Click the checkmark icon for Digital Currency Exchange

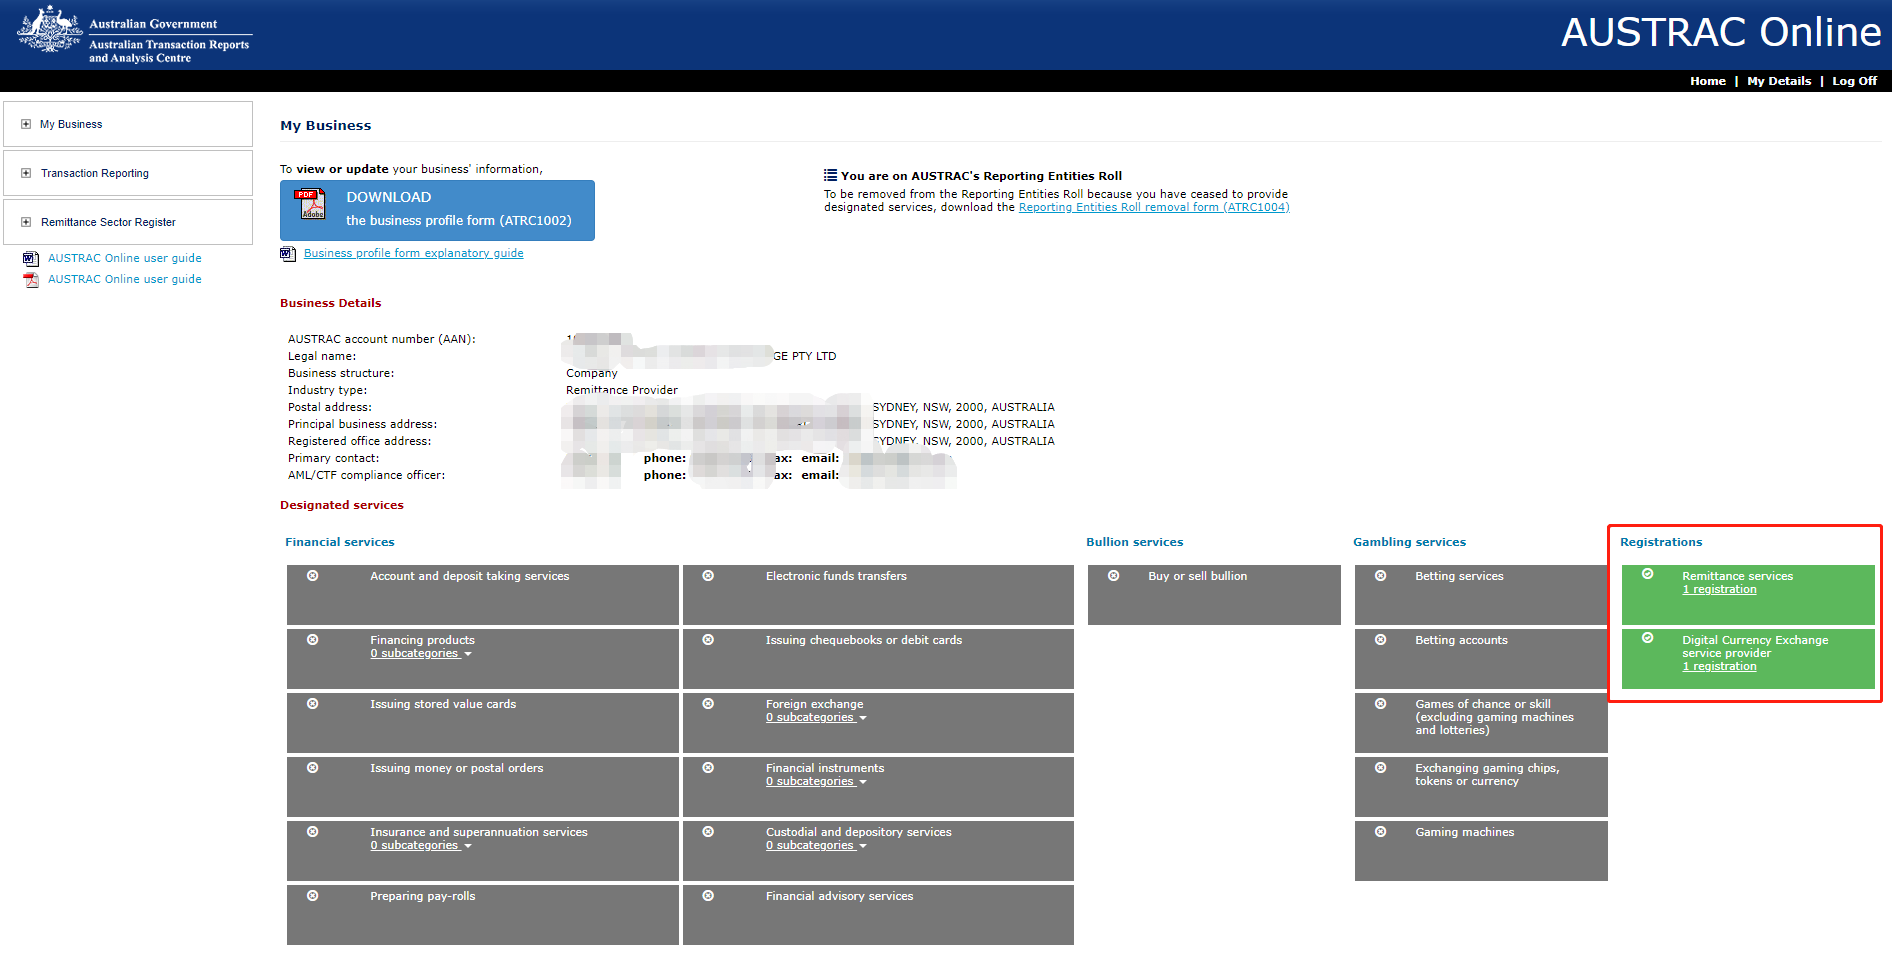point(1647,638)
